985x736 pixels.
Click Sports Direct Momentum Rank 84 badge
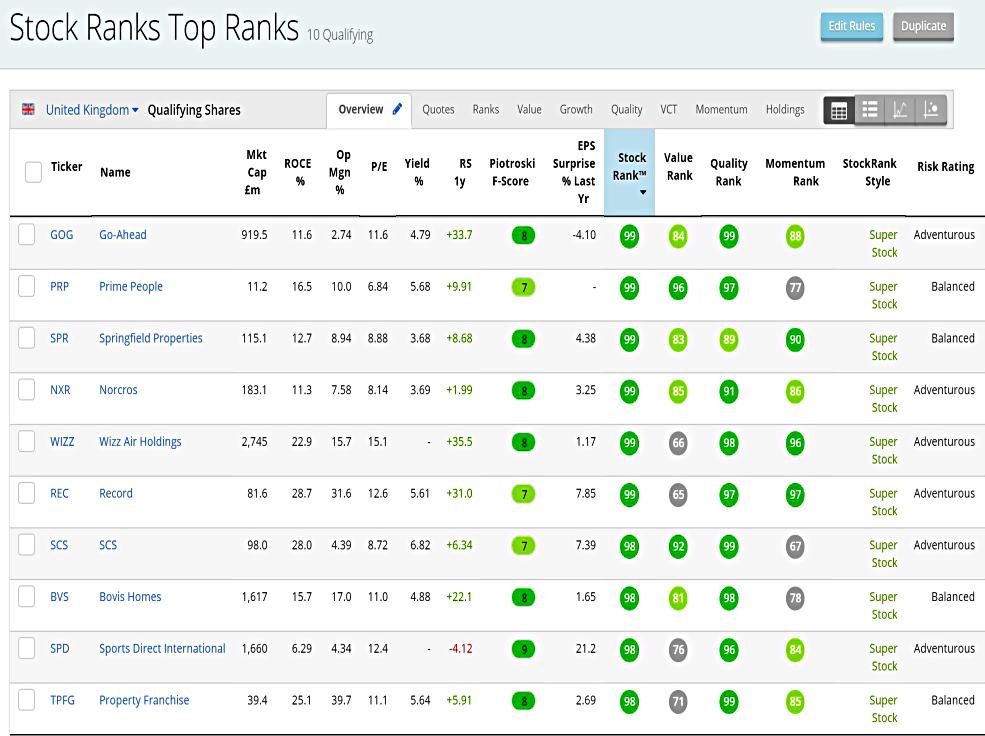click(x=795, y=650)
